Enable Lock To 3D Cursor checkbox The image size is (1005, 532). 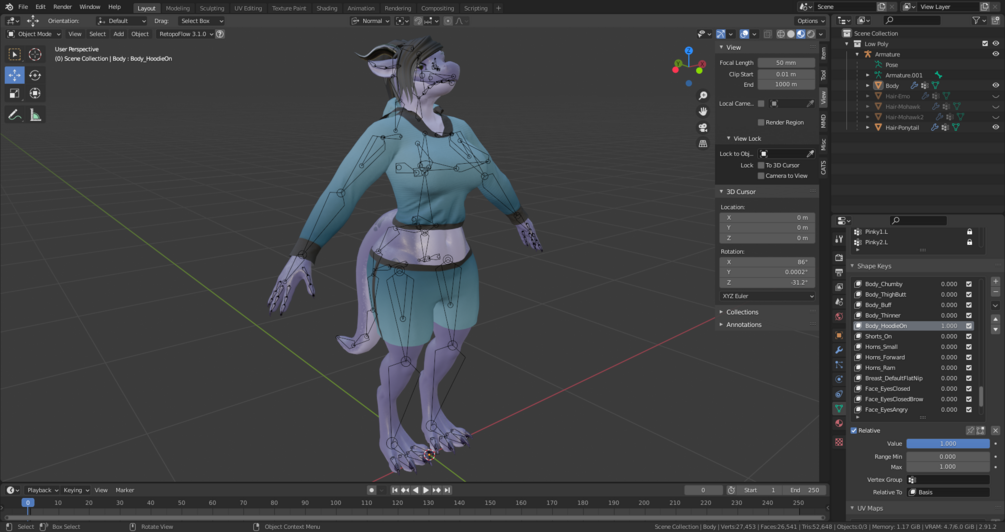point(761,165)
